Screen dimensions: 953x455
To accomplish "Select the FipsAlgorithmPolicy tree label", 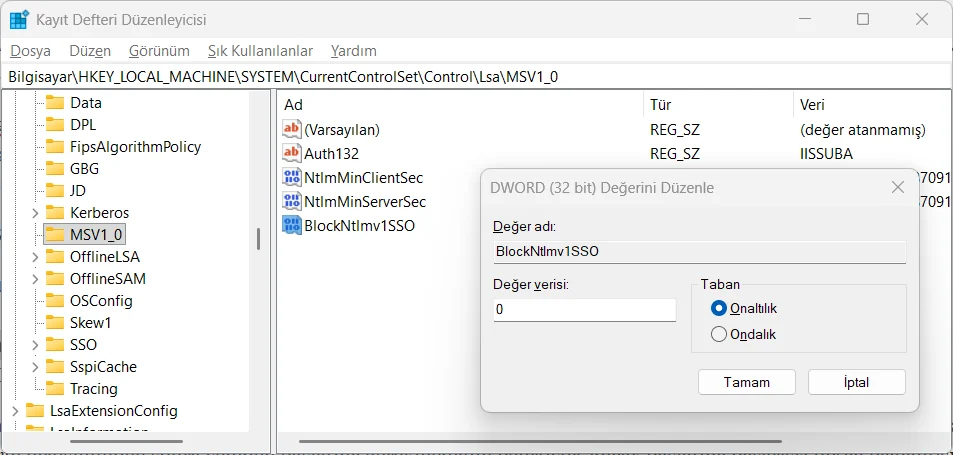I will click(136, 146).
